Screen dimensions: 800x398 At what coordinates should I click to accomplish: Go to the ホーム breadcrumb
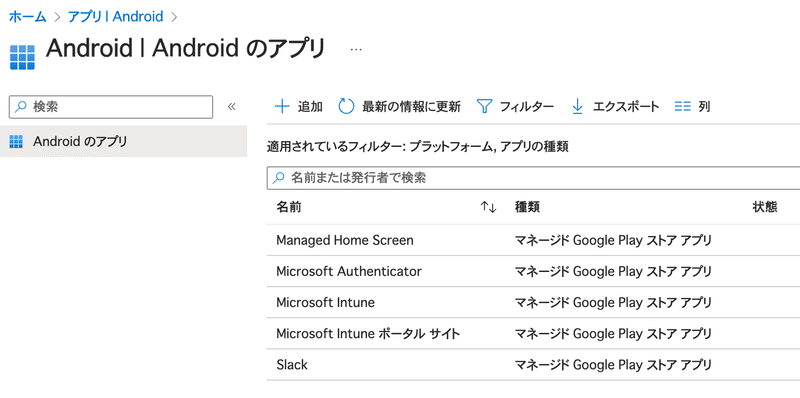click(x=28, y=16)
